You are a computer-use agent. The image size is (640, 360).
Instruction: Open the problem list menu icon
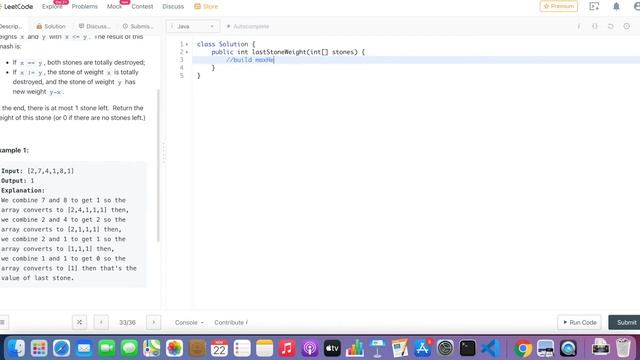2,322
